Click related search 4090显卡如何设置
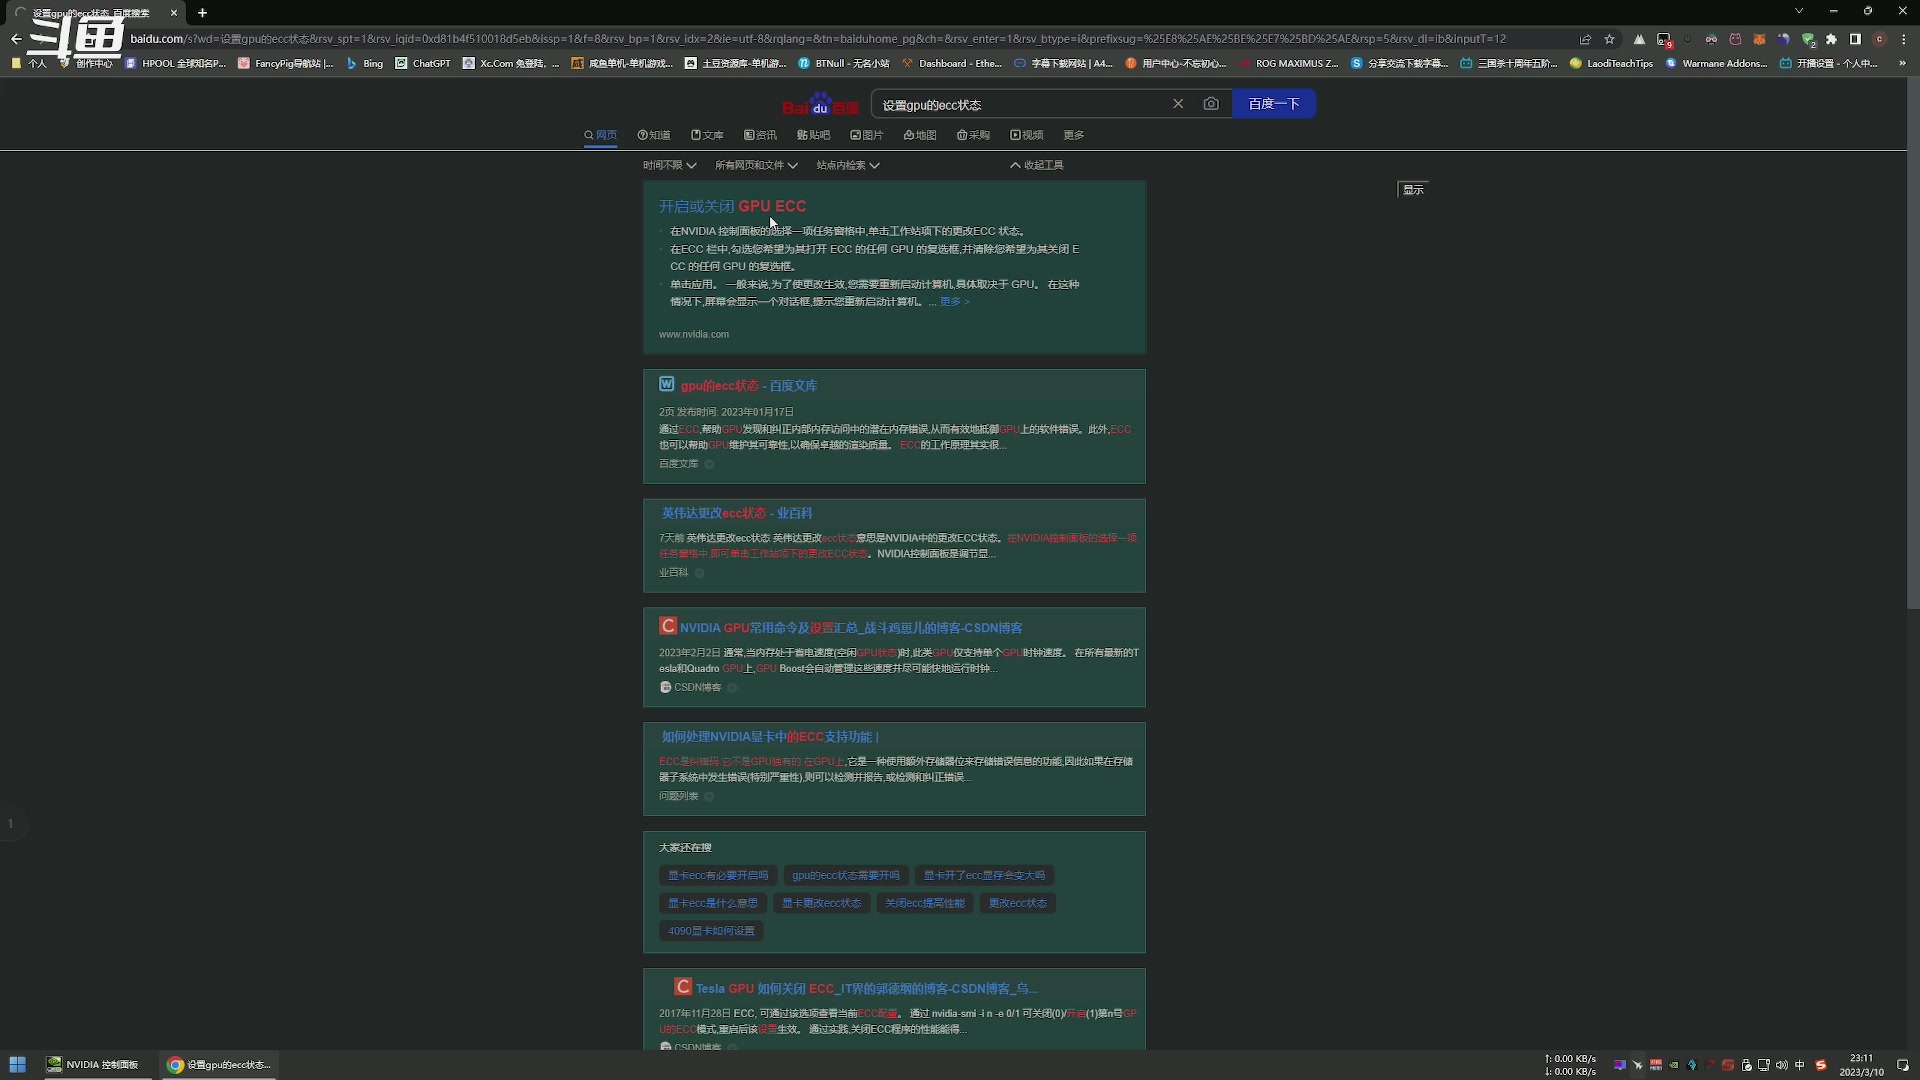This screenshot has width=1920, height=1080. point(711,931)
